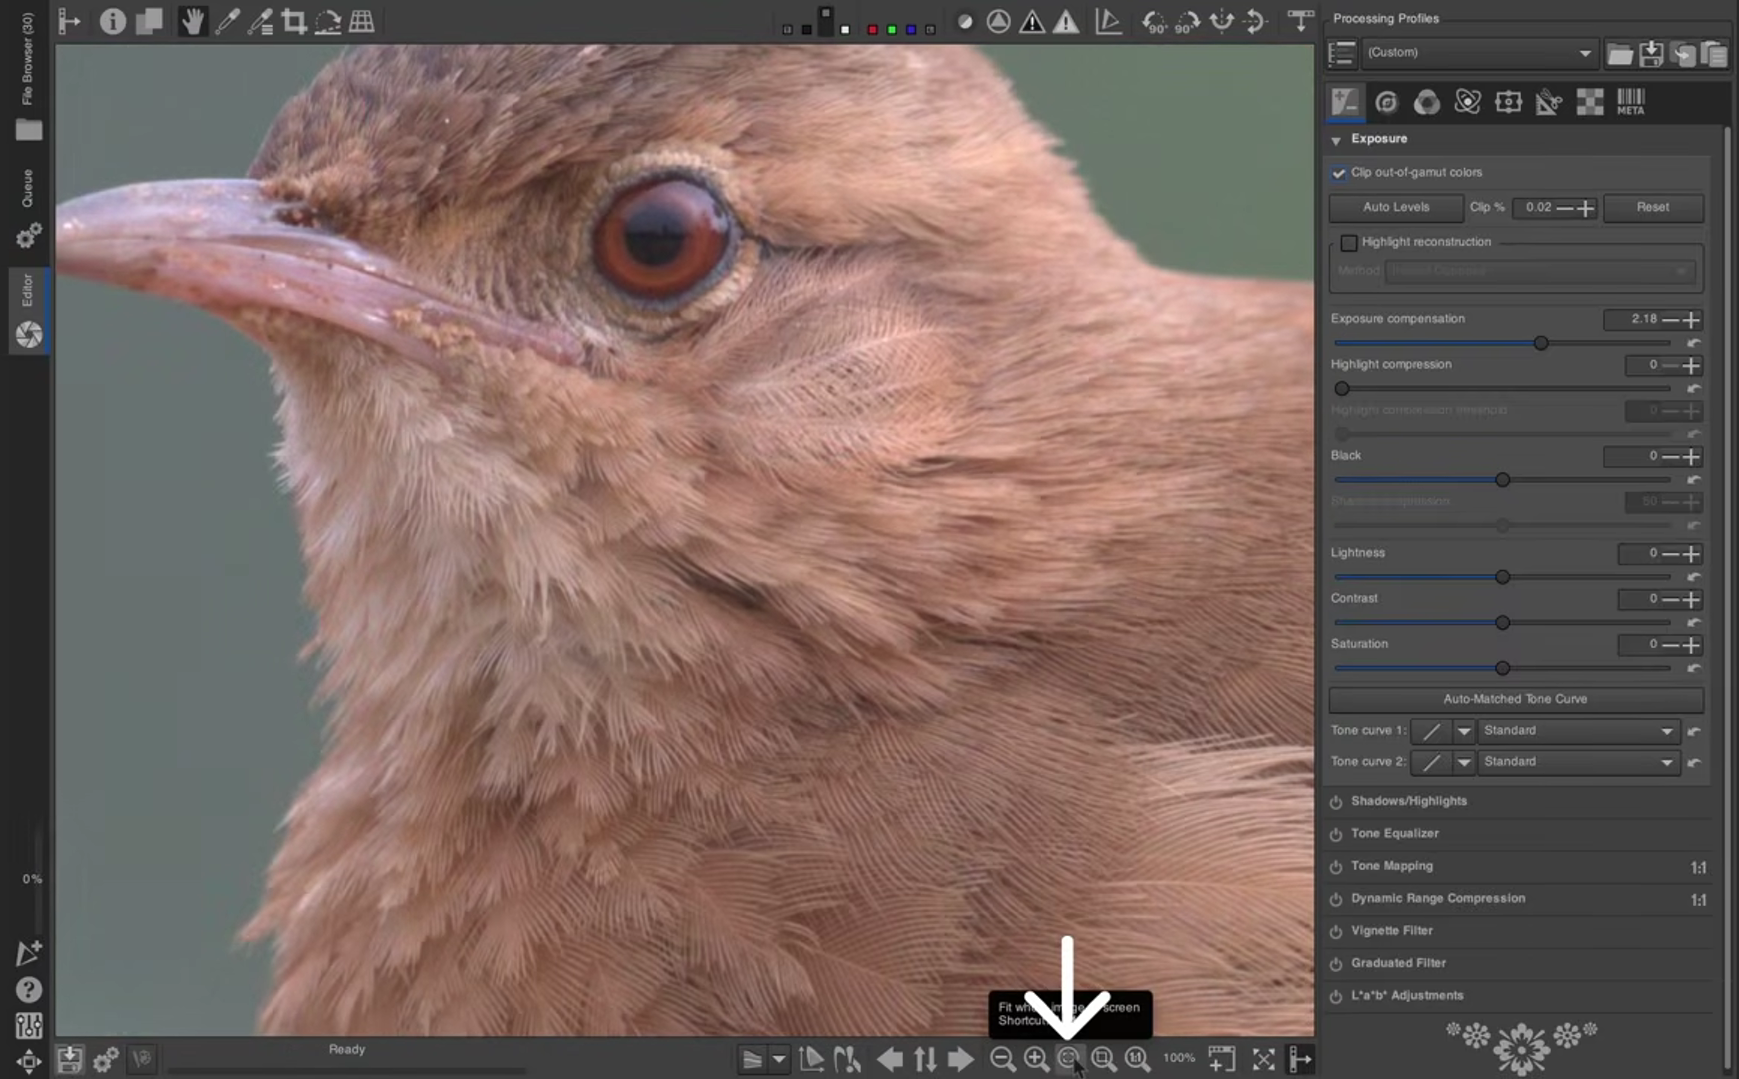
Task: Expand Dynamic Range Compression tool
Action: [1438, 898]
